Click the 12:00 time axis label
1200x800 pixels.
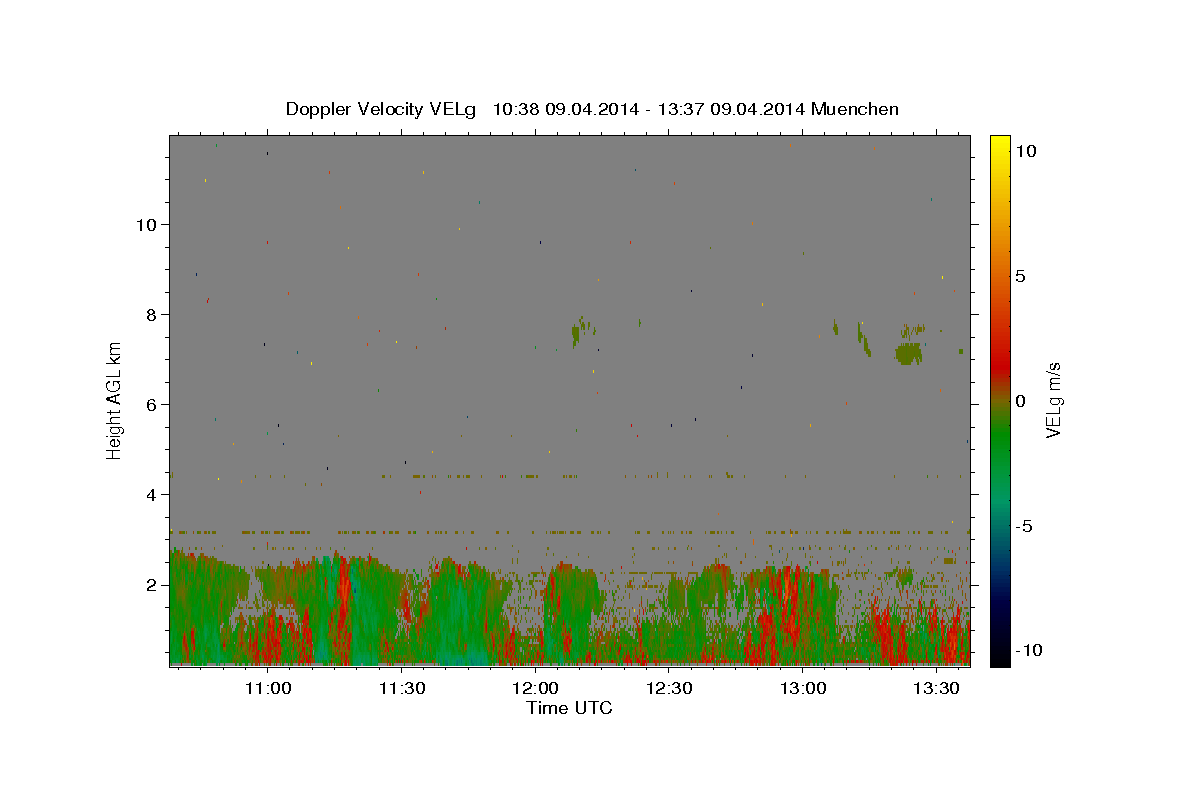coord(535,688)
